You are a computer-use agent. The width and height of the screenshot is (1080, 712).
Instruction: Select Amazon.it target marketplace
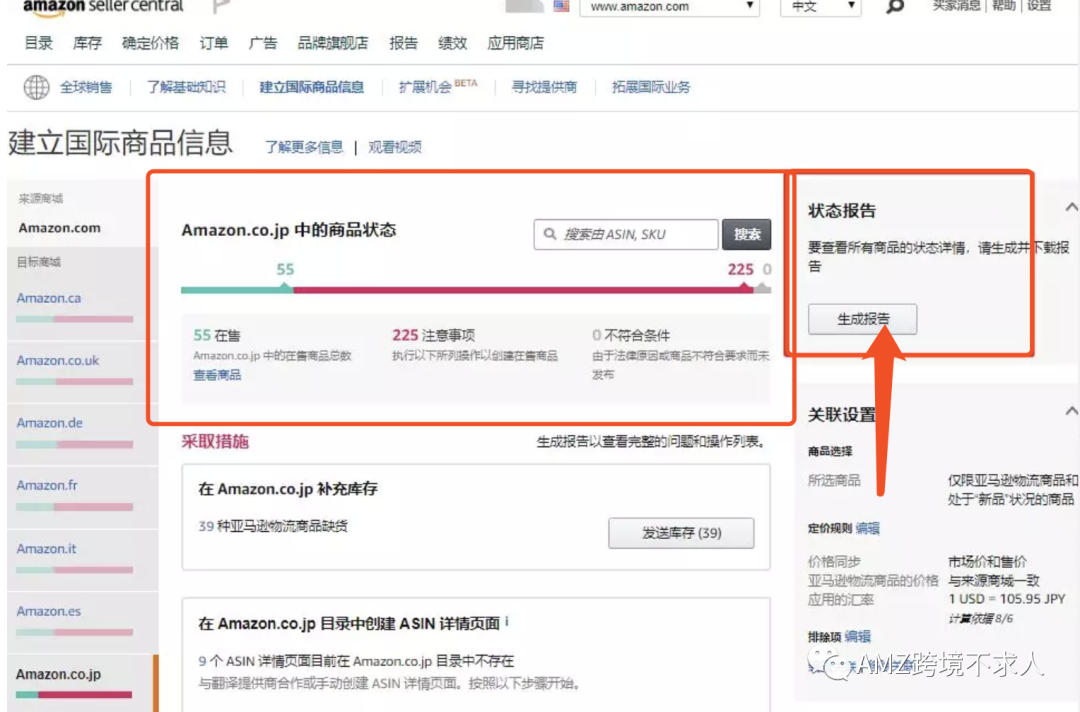[x=46, y=549]
